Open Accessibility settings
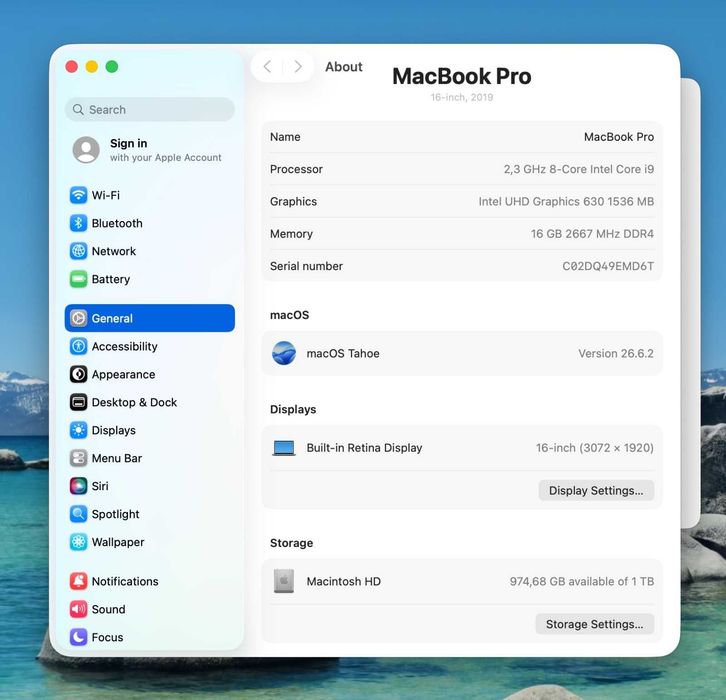Screen dimensions: 726x700 point(150,346)
